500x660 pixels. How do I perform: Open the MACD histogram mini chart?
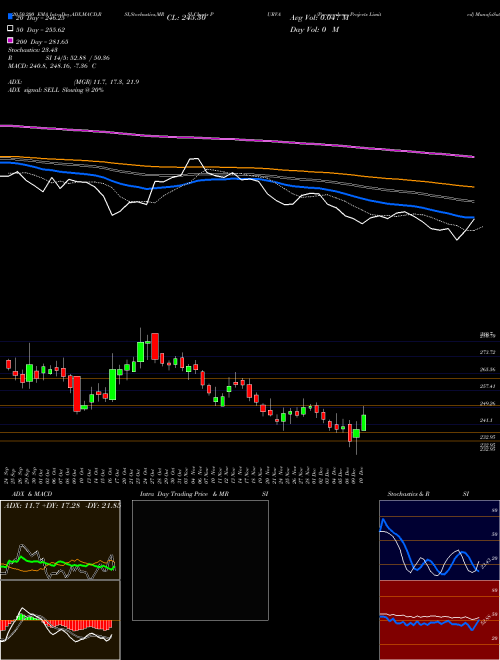tap(60, 620)
